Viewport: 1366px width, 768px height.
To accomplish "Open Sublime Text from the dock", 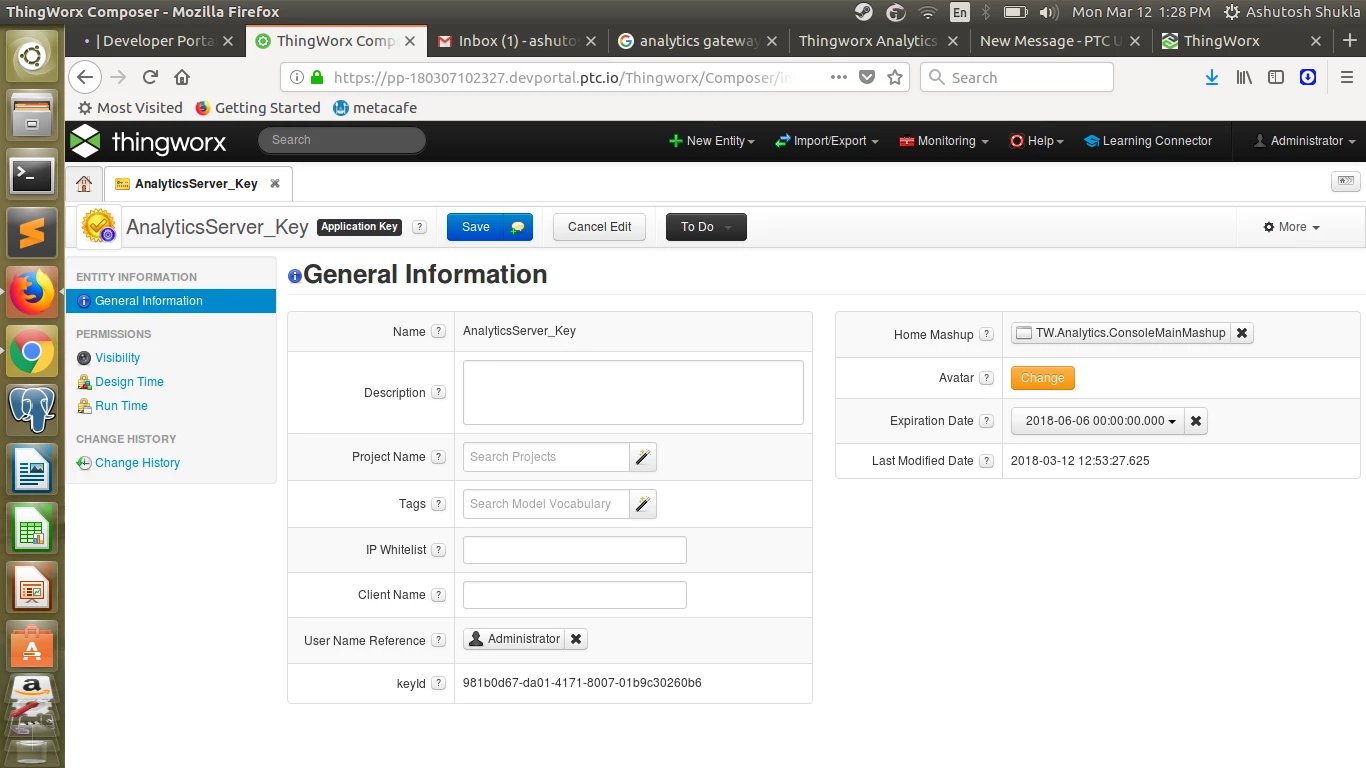I will coord(32,234).
